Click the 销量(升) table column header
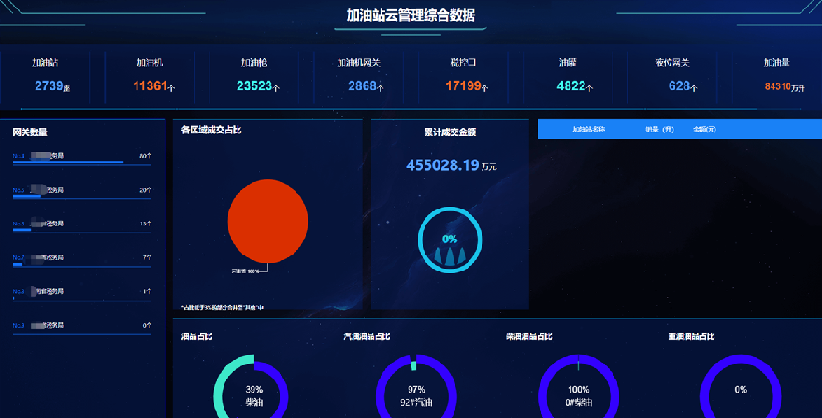The height and width of the screenshot is (418, 822). pyautogui.click(x=659, y=129)
